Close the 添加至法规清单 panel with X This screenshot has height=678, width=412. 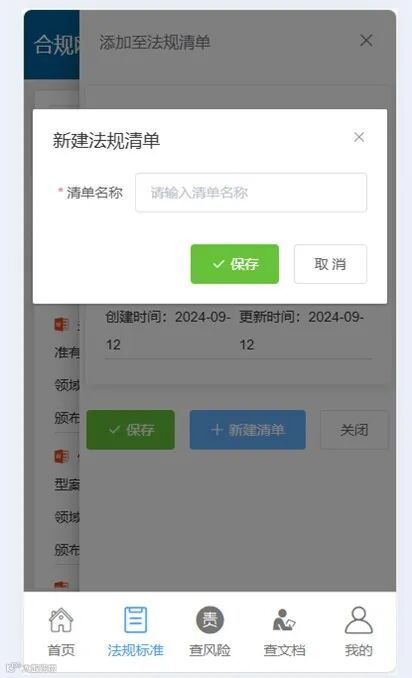(366, 41)
